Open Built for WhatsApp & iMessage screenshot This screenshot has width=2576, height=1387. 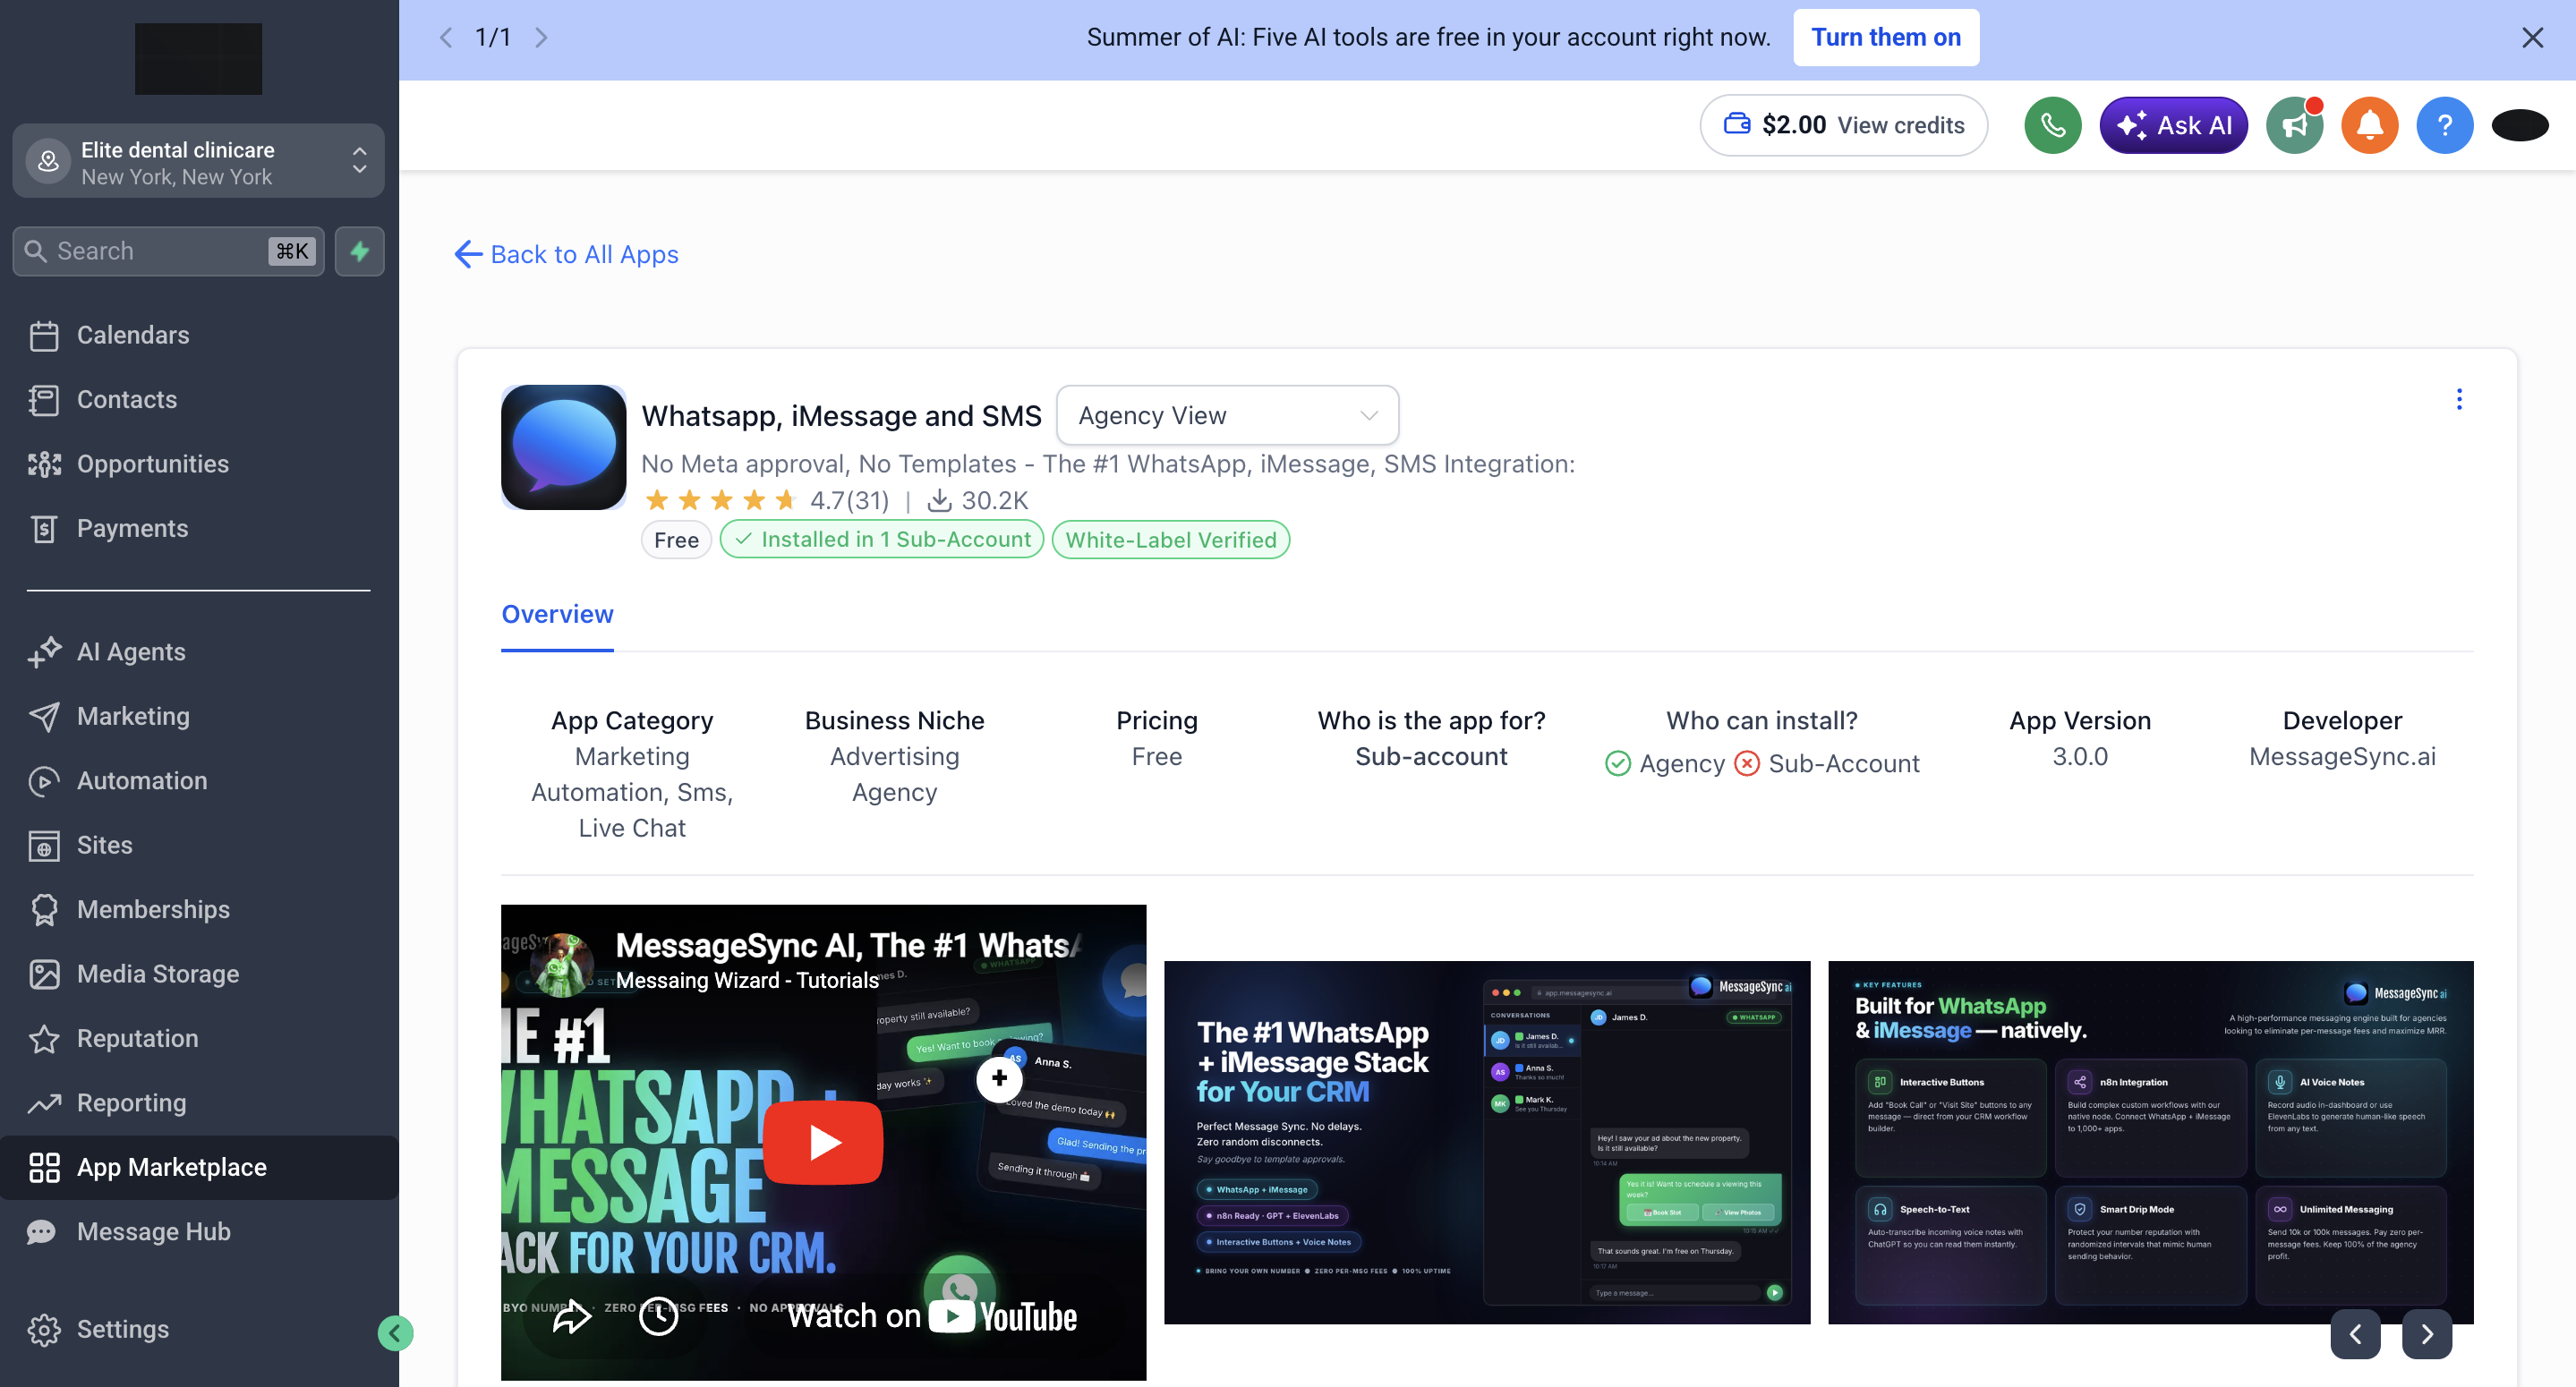click(2150, 1142)
